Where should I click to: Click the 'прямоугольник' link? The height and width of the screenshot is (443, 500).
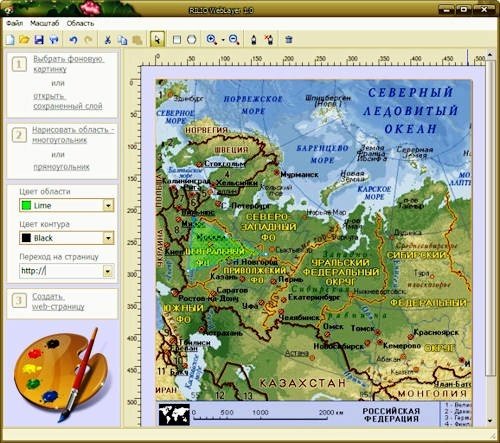pos(61,167)
